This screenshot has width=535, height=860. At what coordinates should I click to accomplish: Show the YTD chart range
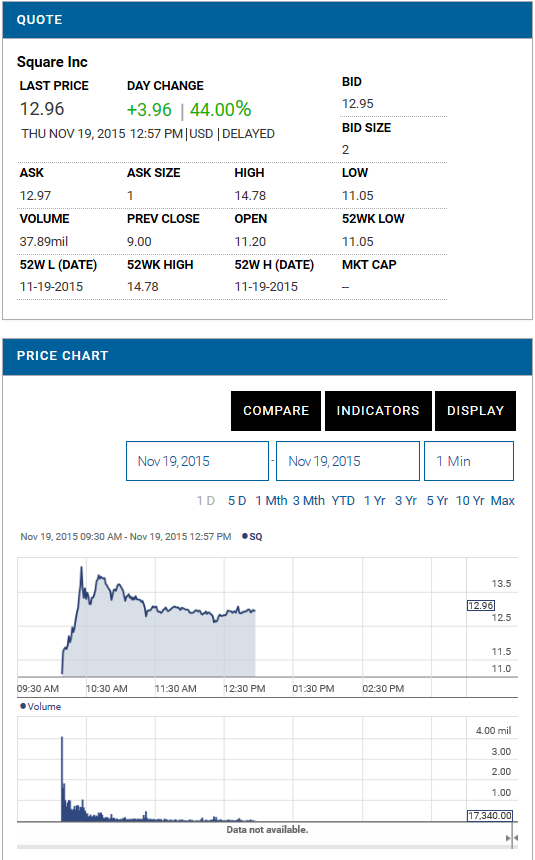click(343, 501)
